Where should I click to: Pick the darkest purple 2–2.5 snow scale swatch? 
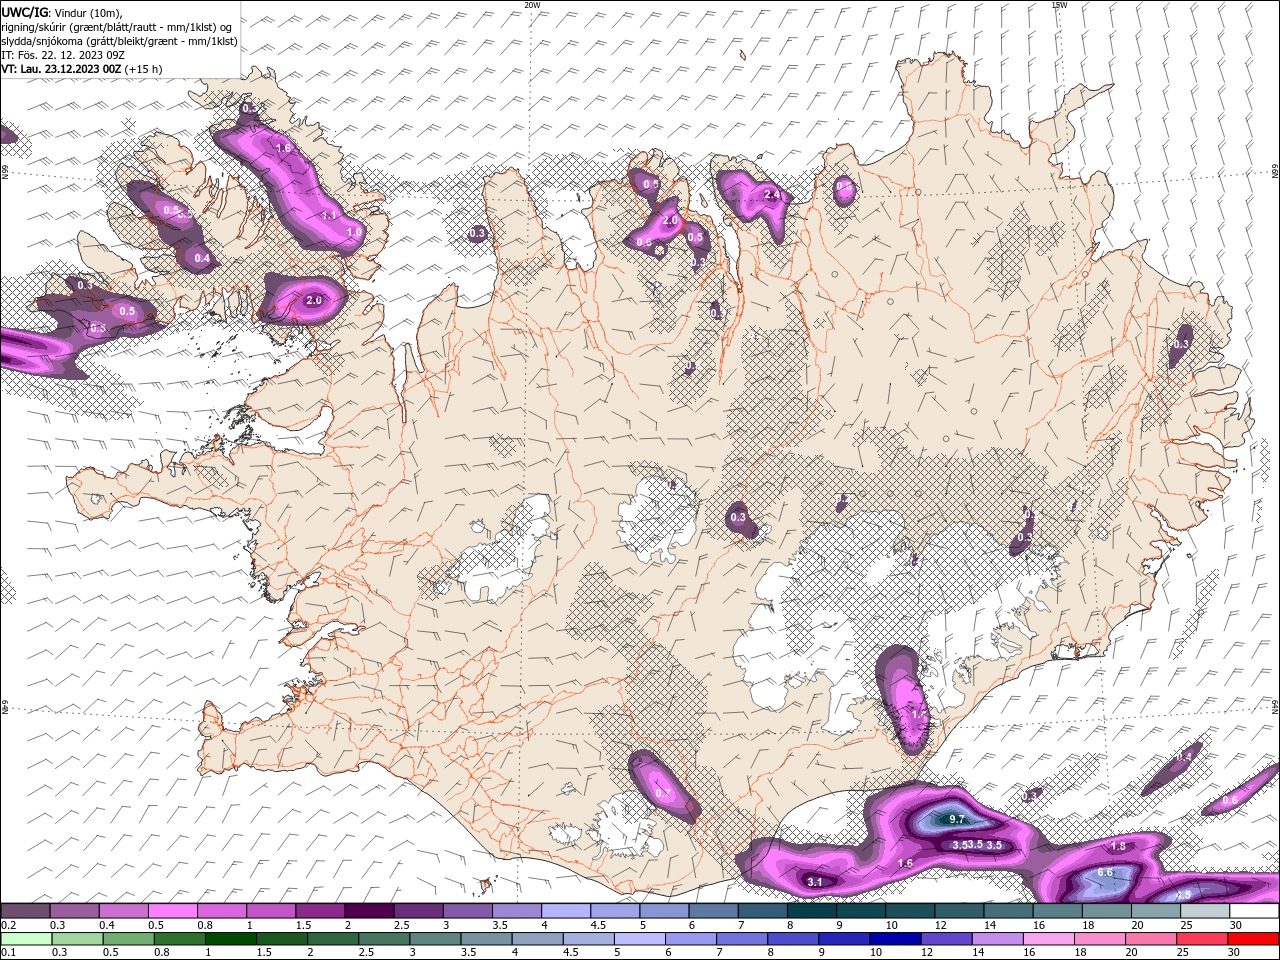369,911
